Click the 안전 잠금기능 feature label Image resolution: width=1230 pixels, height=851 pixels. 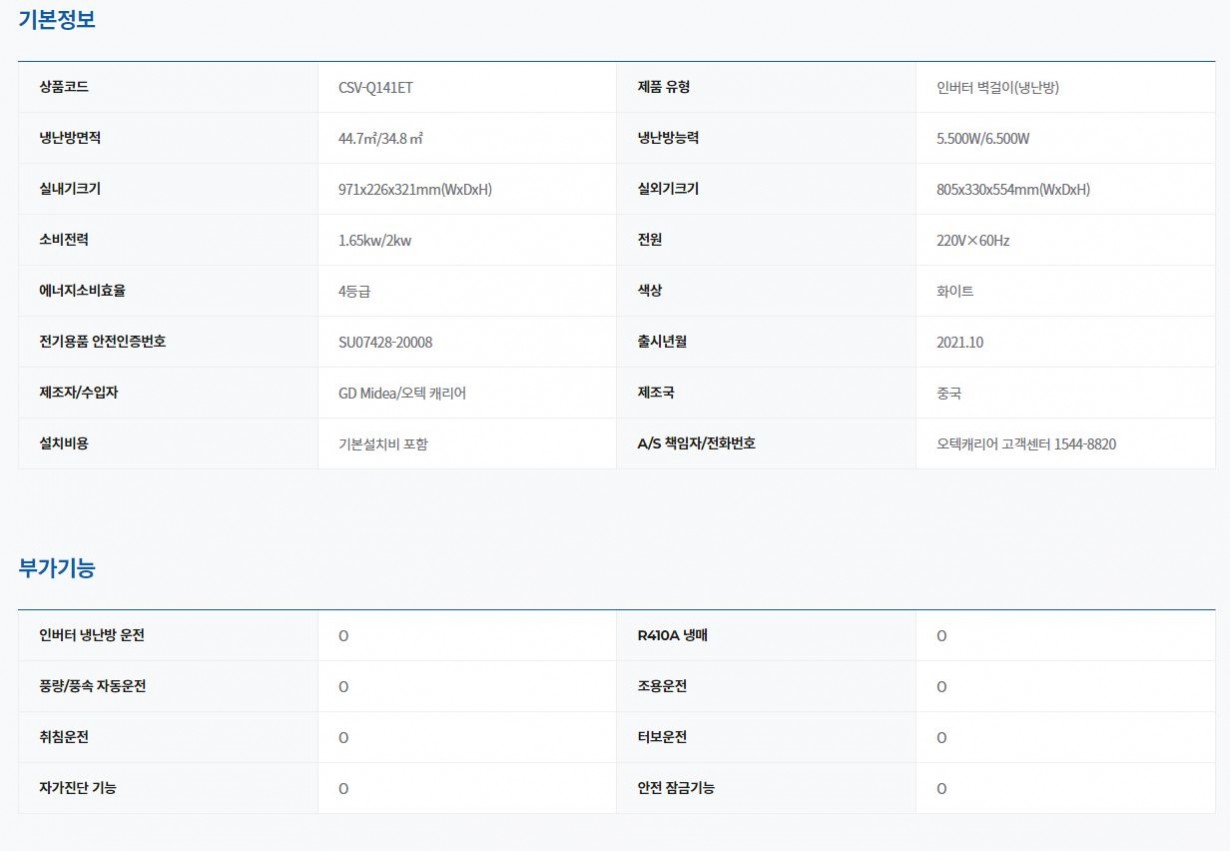click(x=676, y=789)
